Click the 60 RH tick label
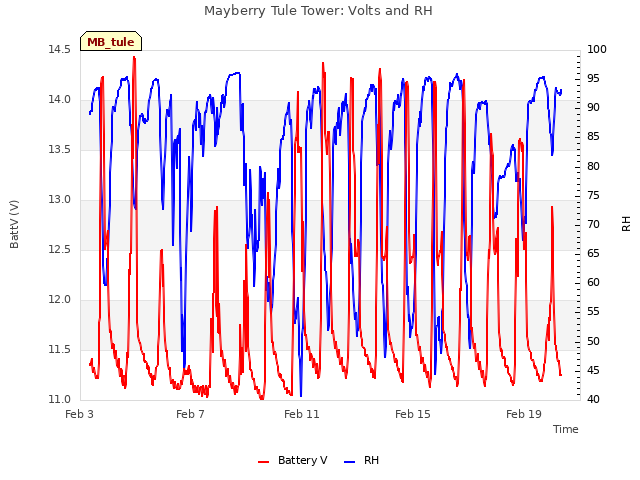 [x=593, y=283]
